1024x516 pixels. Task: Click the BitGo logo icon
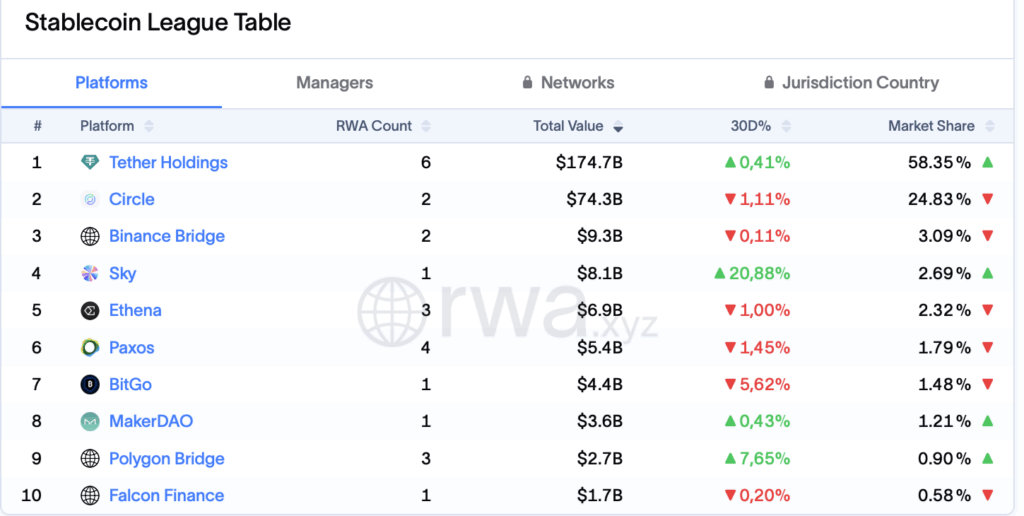[90, 384]
